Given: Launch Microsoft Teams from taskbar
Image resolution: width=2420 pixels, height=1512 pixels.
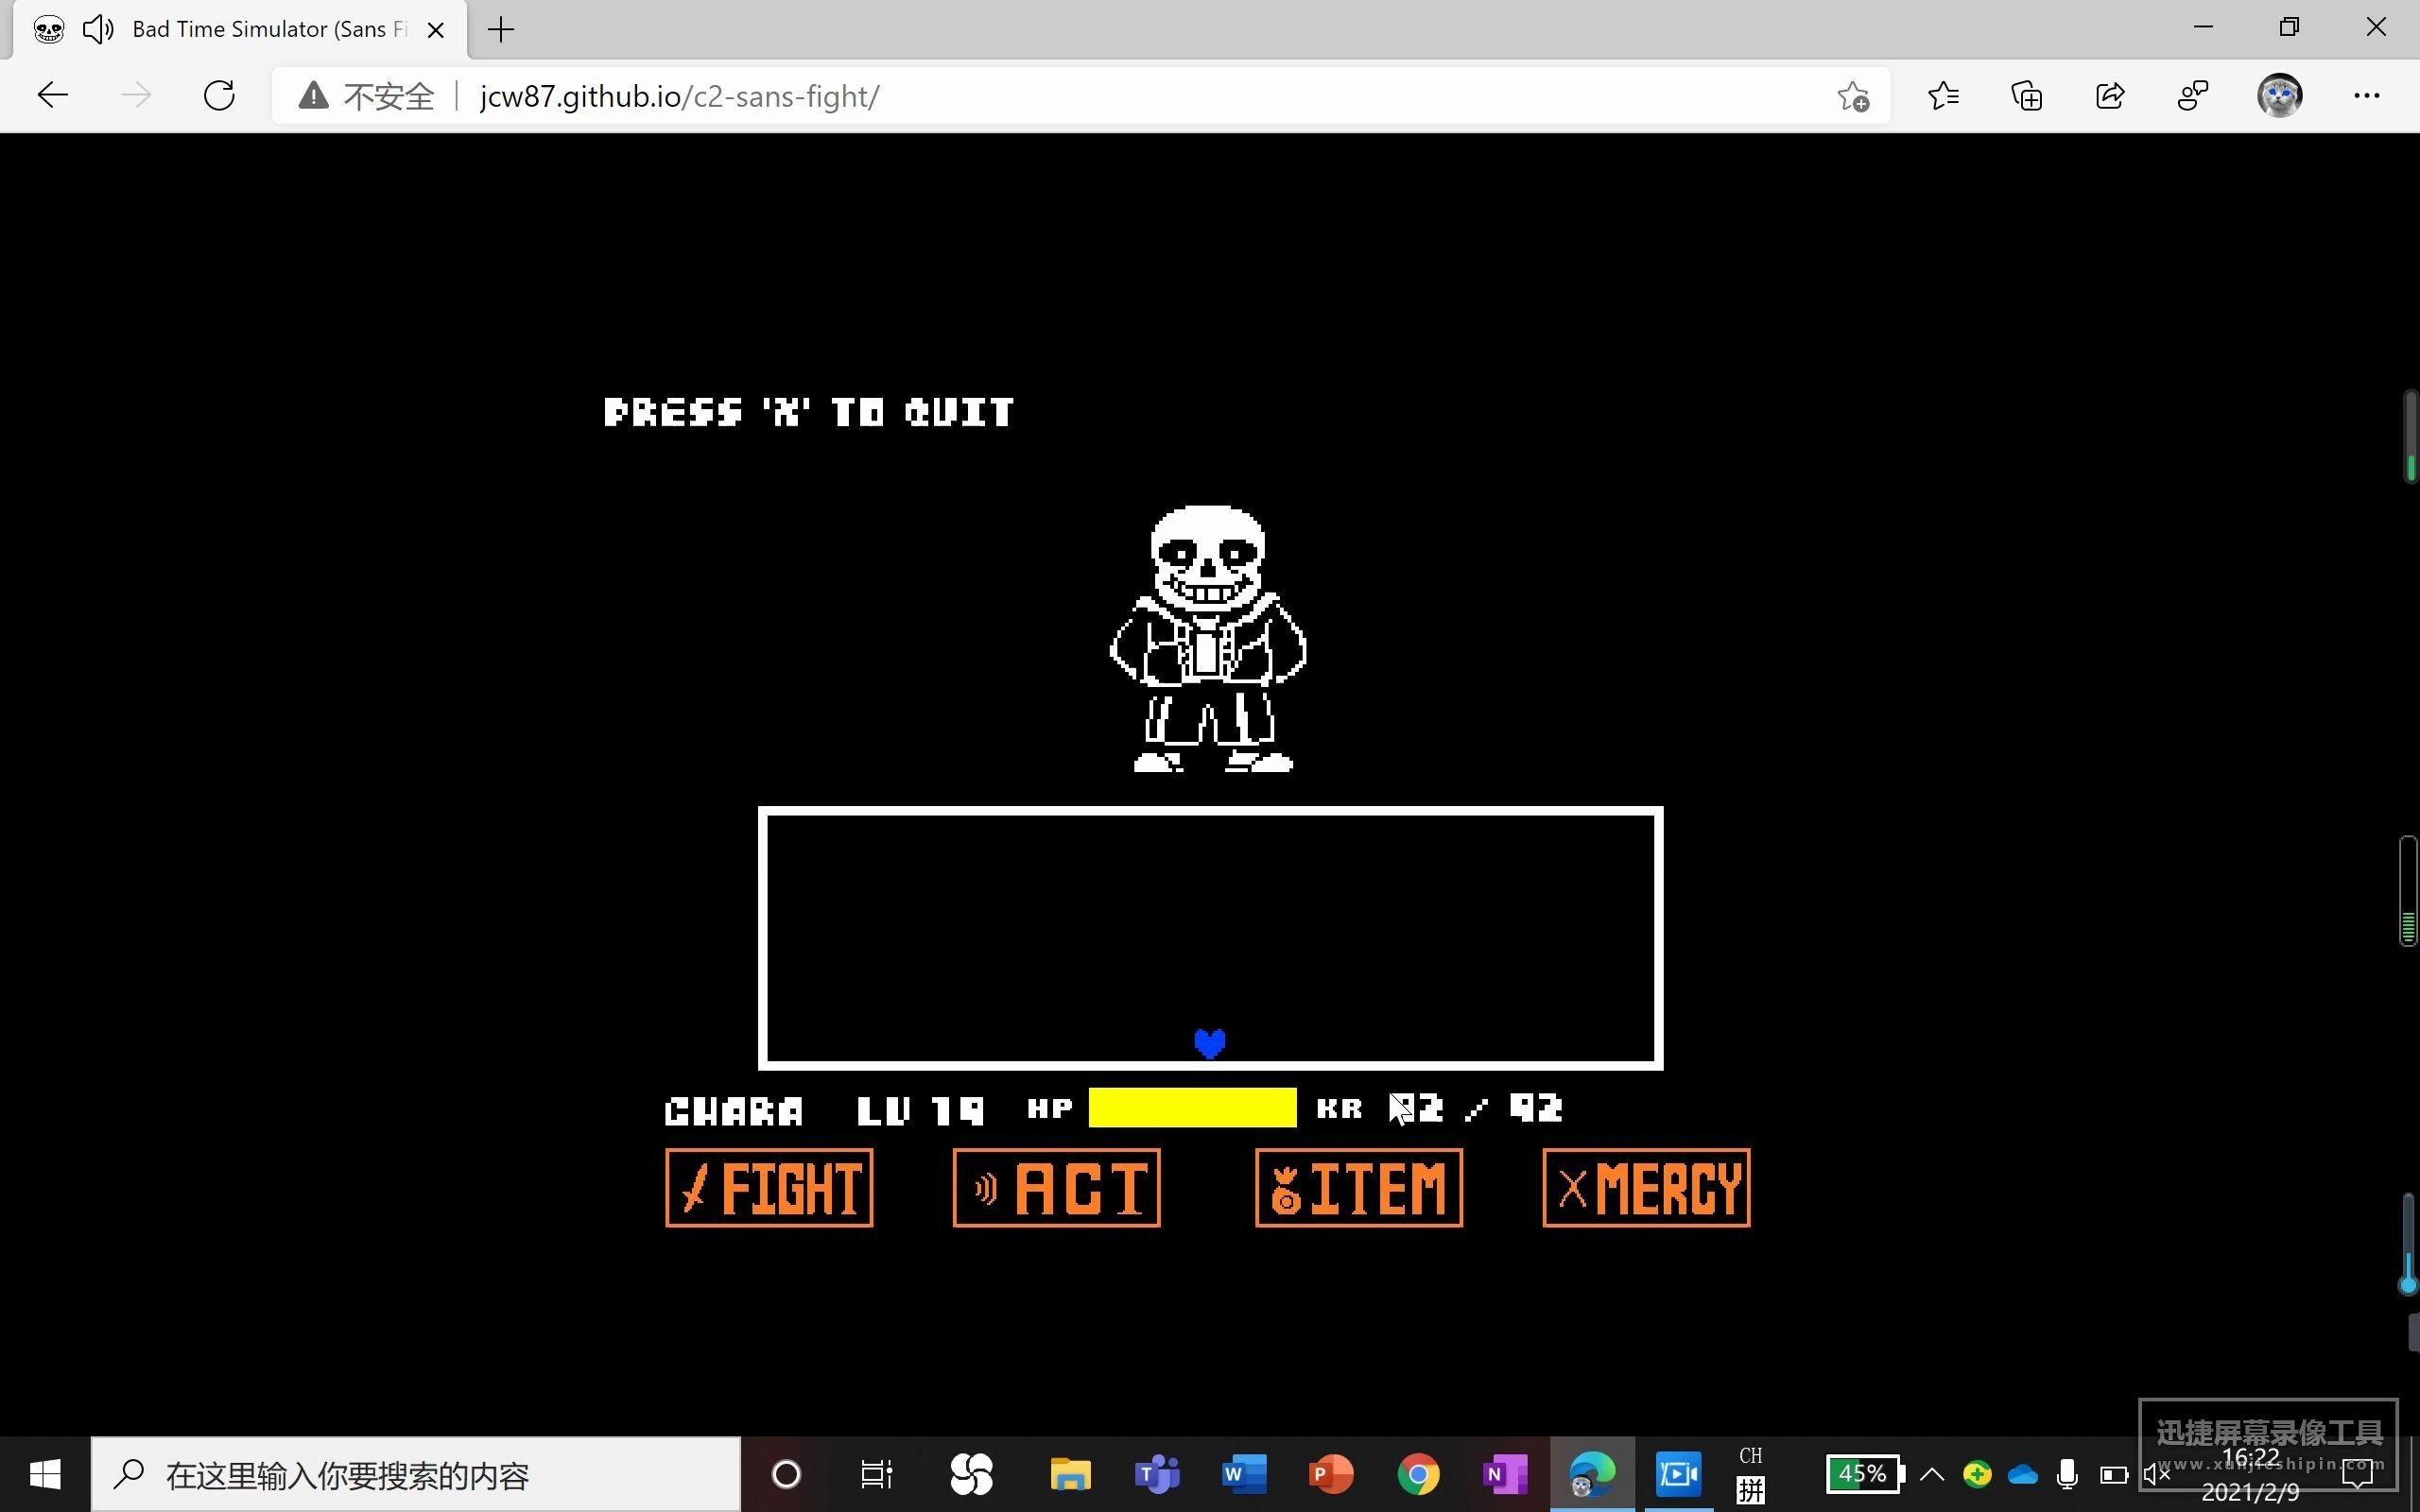Looking at the screenshot, I should tap(1157, 1474).
